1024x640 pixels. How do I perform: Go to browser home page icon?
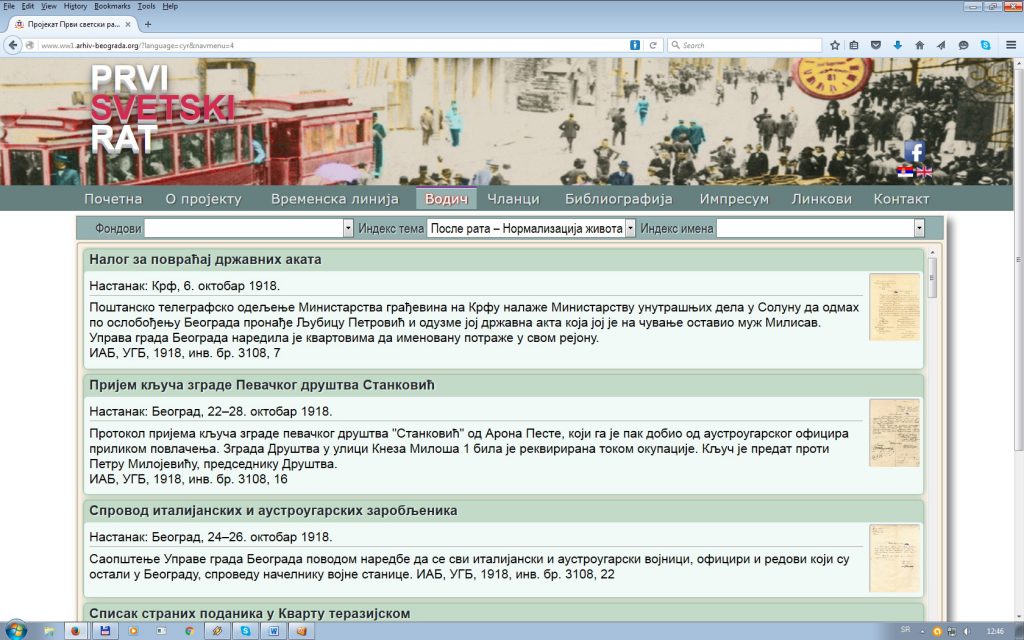[x=919, y=45]
